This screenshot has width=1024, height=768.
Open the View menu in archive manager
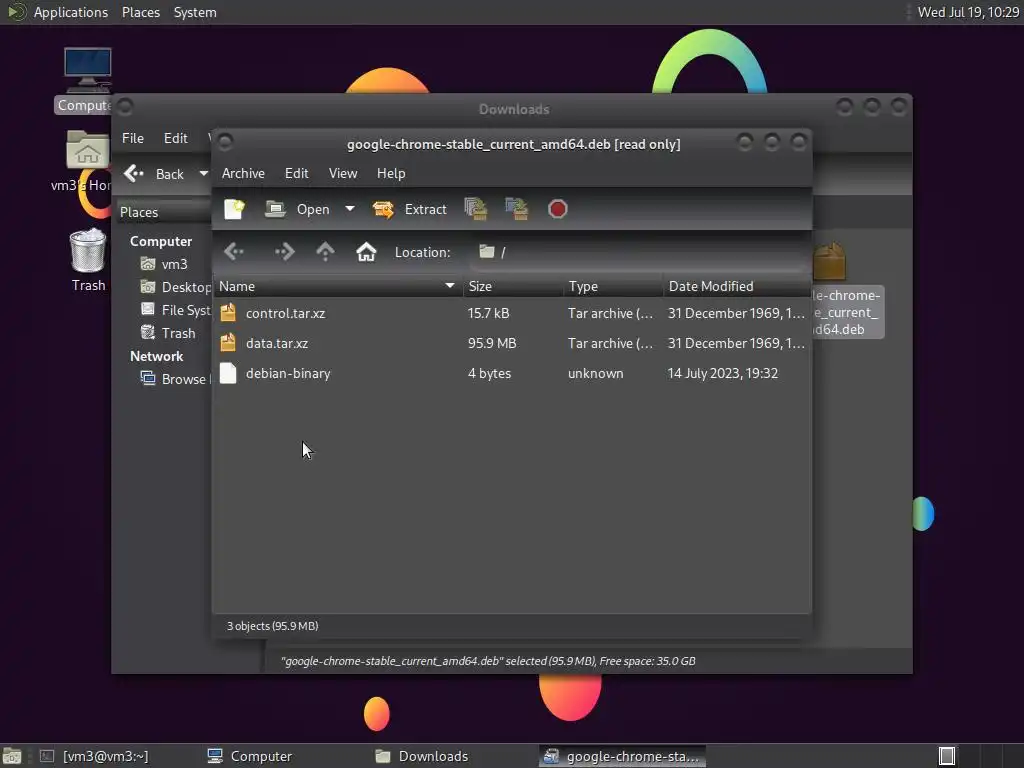343,173
